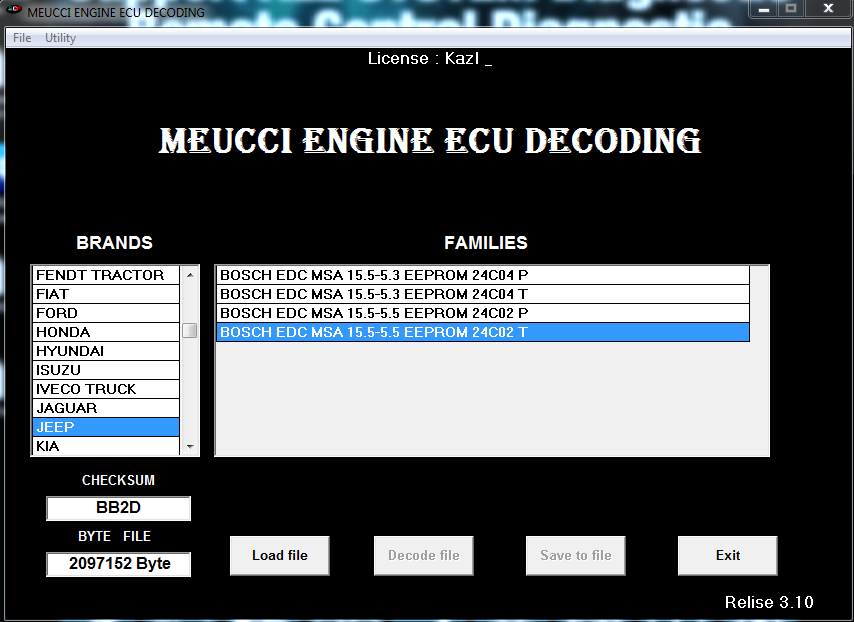The width and height of the screenshot is (854, 622).
Task: Click the Exit button
Action: click(x=727, y=556)
